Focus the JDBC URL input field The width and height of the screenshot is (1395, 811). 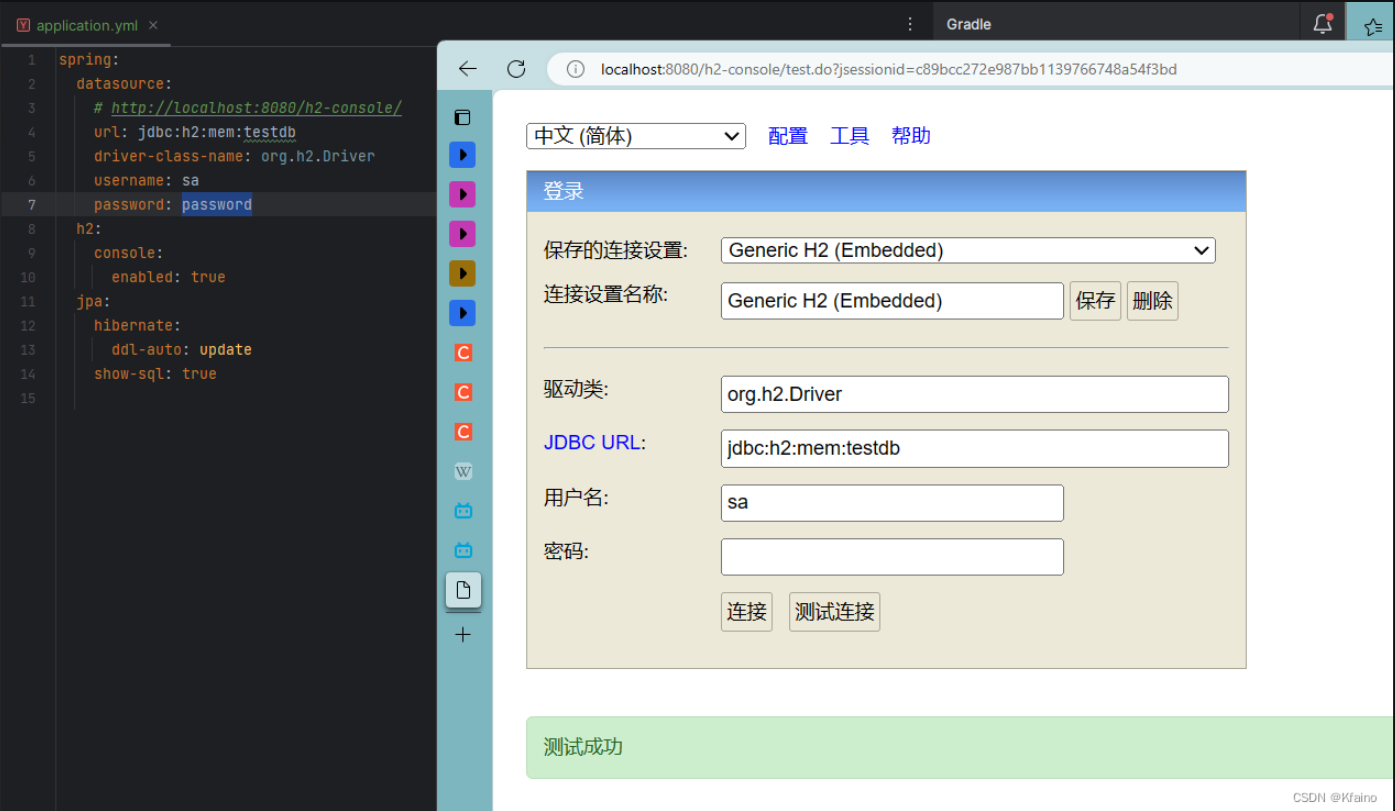[x=975, y=448]
